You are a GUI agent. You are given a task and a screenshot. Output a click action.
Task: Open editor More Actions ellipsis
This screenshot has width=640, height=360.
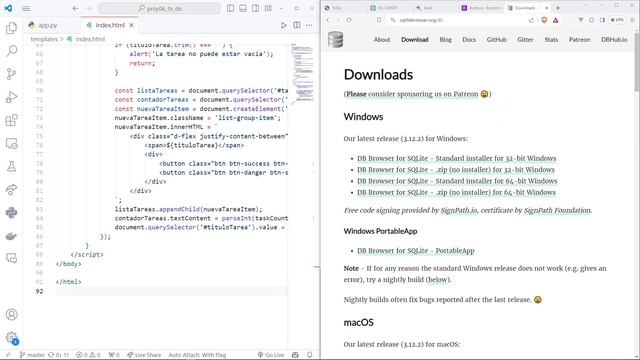[x=309, y=25]
